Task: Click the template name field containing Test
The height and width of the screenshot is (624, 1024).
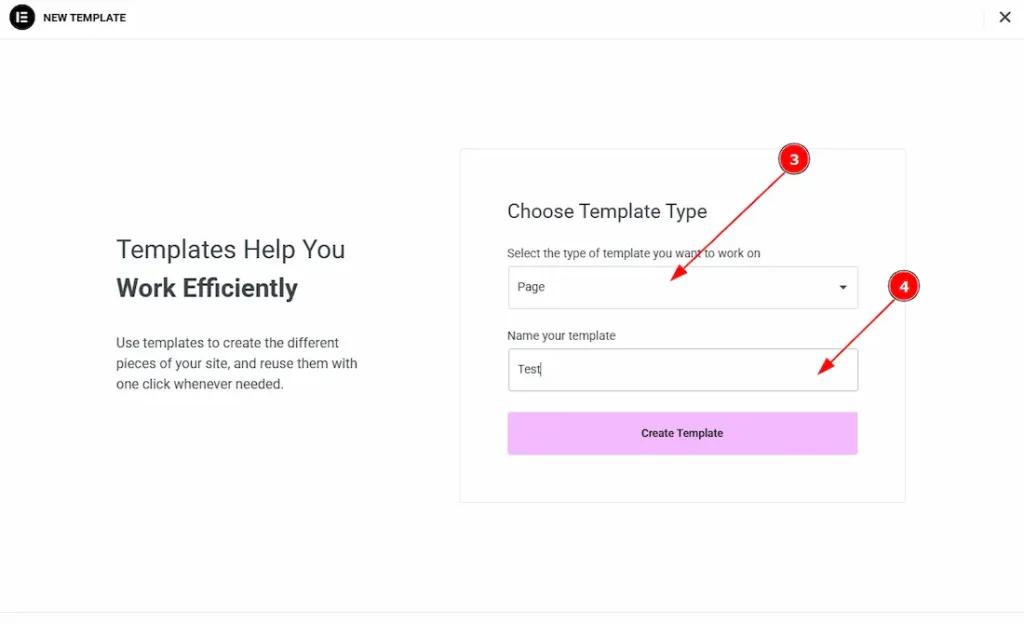Action: tap(682, 369)
